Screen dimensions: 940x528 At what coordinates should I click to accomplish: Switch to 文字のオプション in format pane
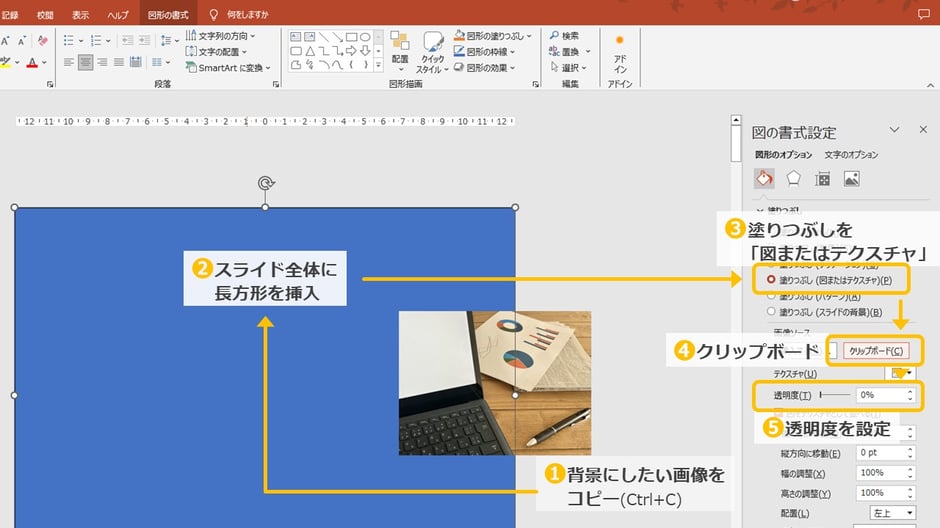pyautogui.click(x=851, y=155)
